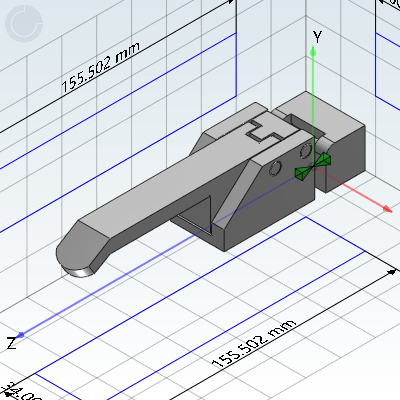
Task: Select the left round hole on the bracket
Action: 276,168
